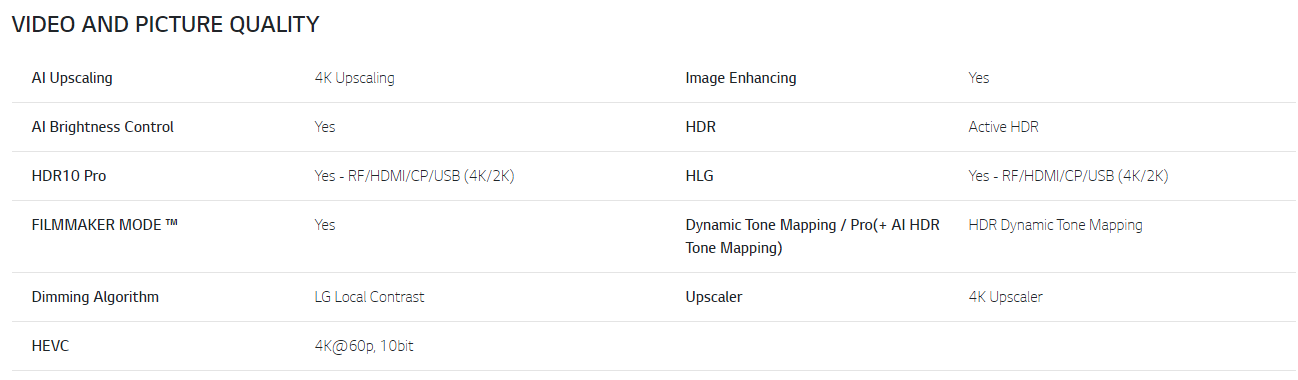Select the HDR Dynamic Tone Mapping value
Screen dimensions: 1298x380
point(1056,225)
